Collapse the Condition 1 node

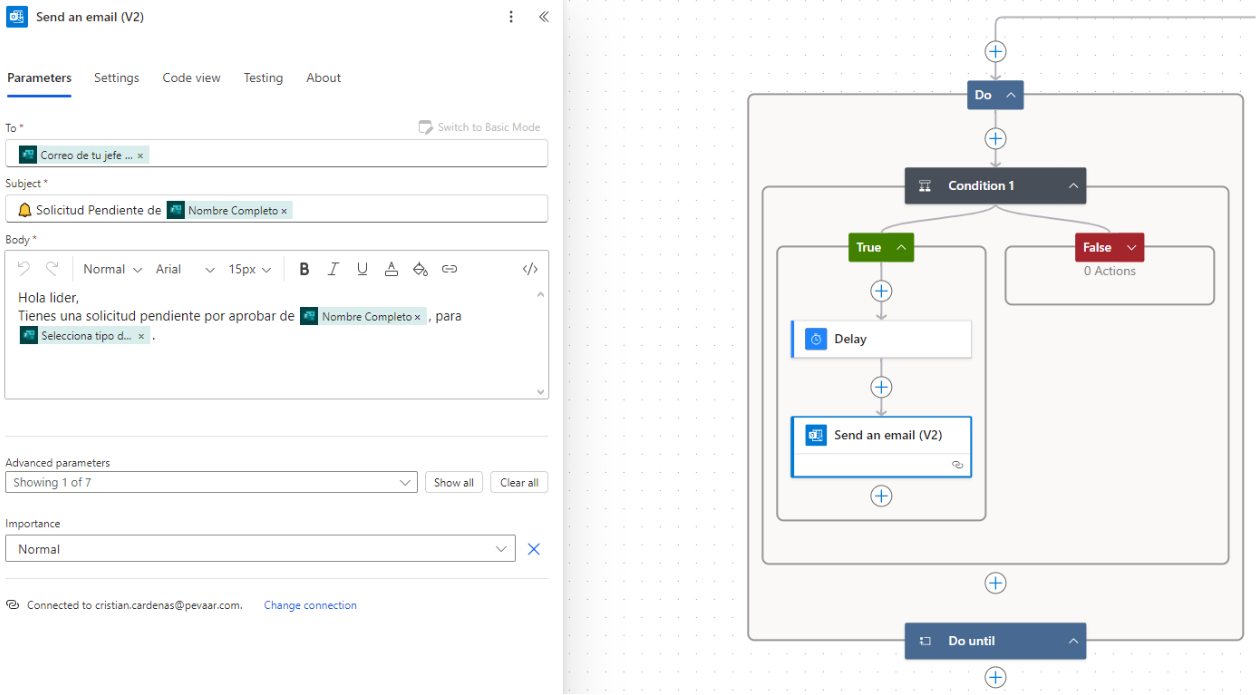click(1072, 186)
